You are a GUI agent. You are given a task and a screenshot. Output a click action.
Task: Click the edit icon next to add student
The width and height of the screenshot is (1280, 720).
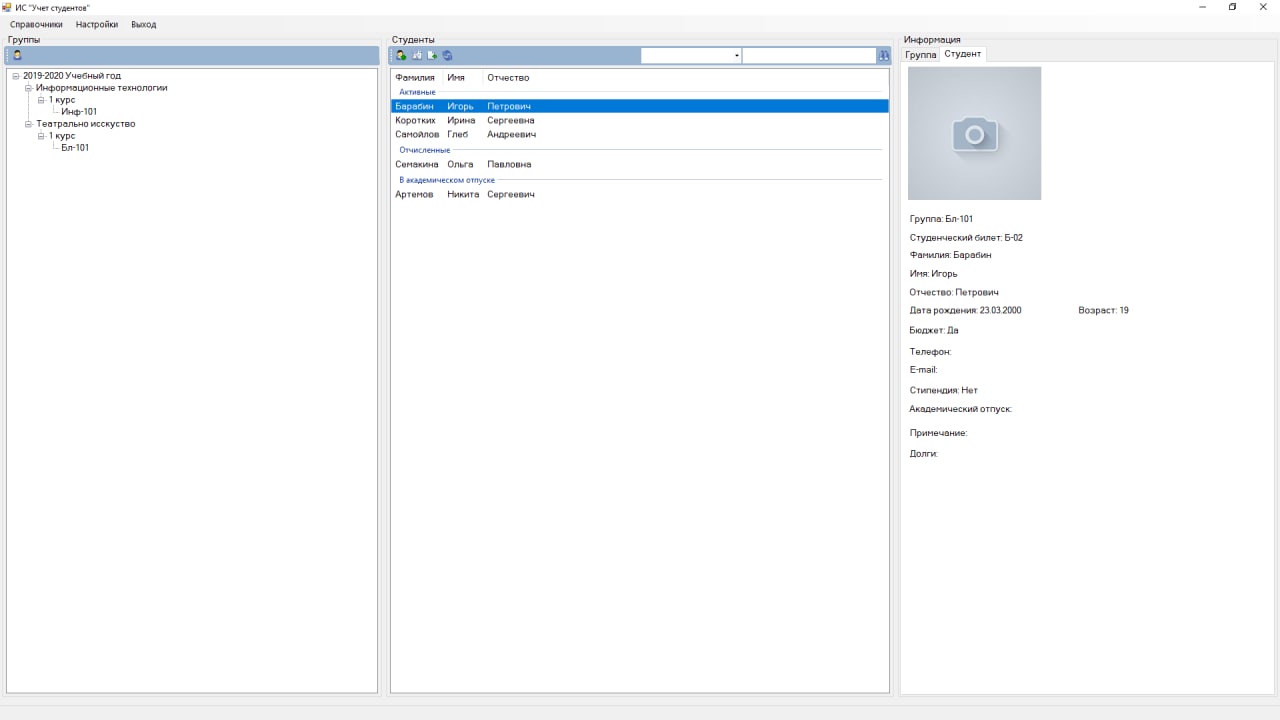(417, 55)
